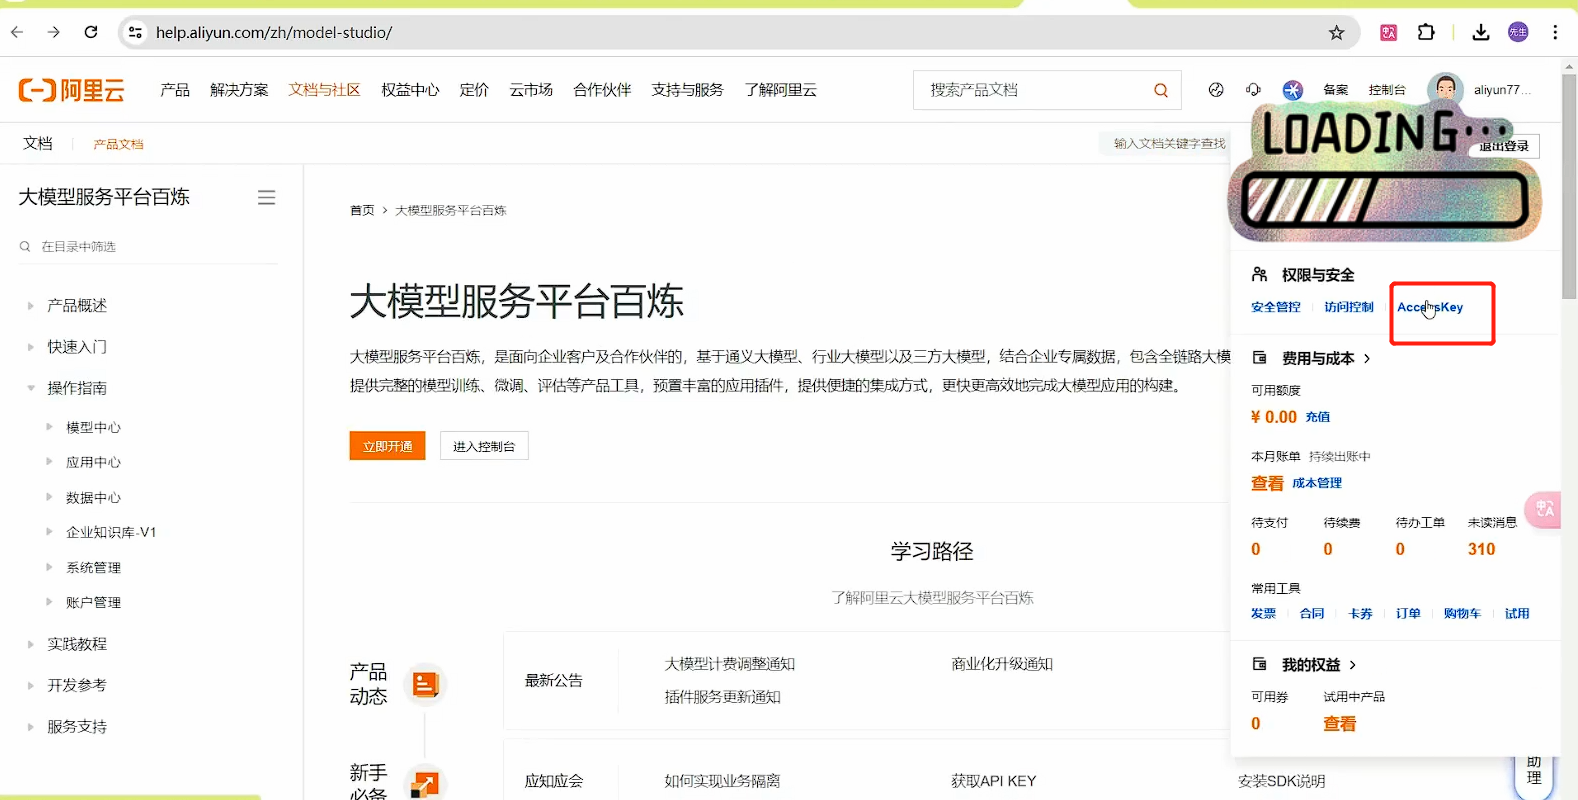Open the 了解阿里云 top menu
The height and width of the screenshot is (800, 1578).
pyautogui.click(x=780, y=90)
